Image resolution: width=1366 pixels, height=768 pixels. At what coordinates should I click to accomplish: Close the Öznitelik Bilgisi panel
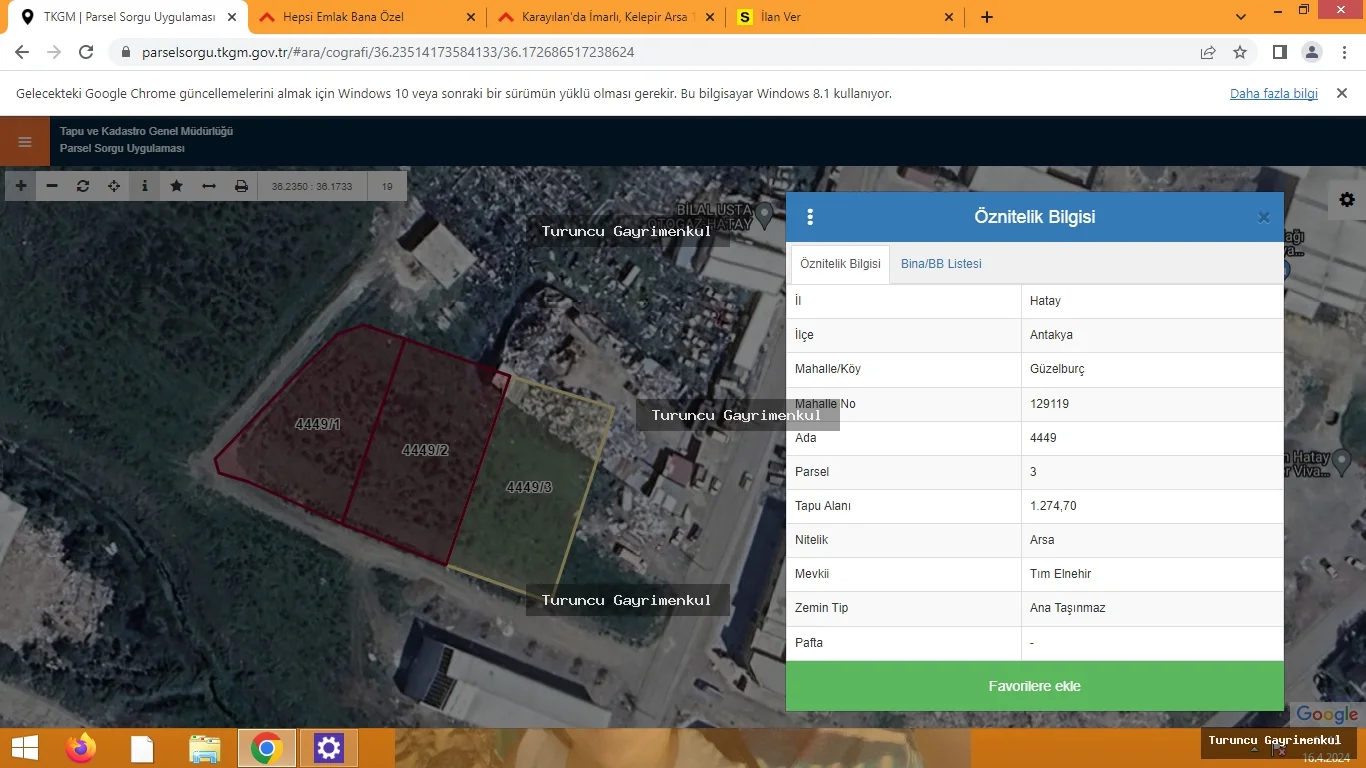[1263, 217]
